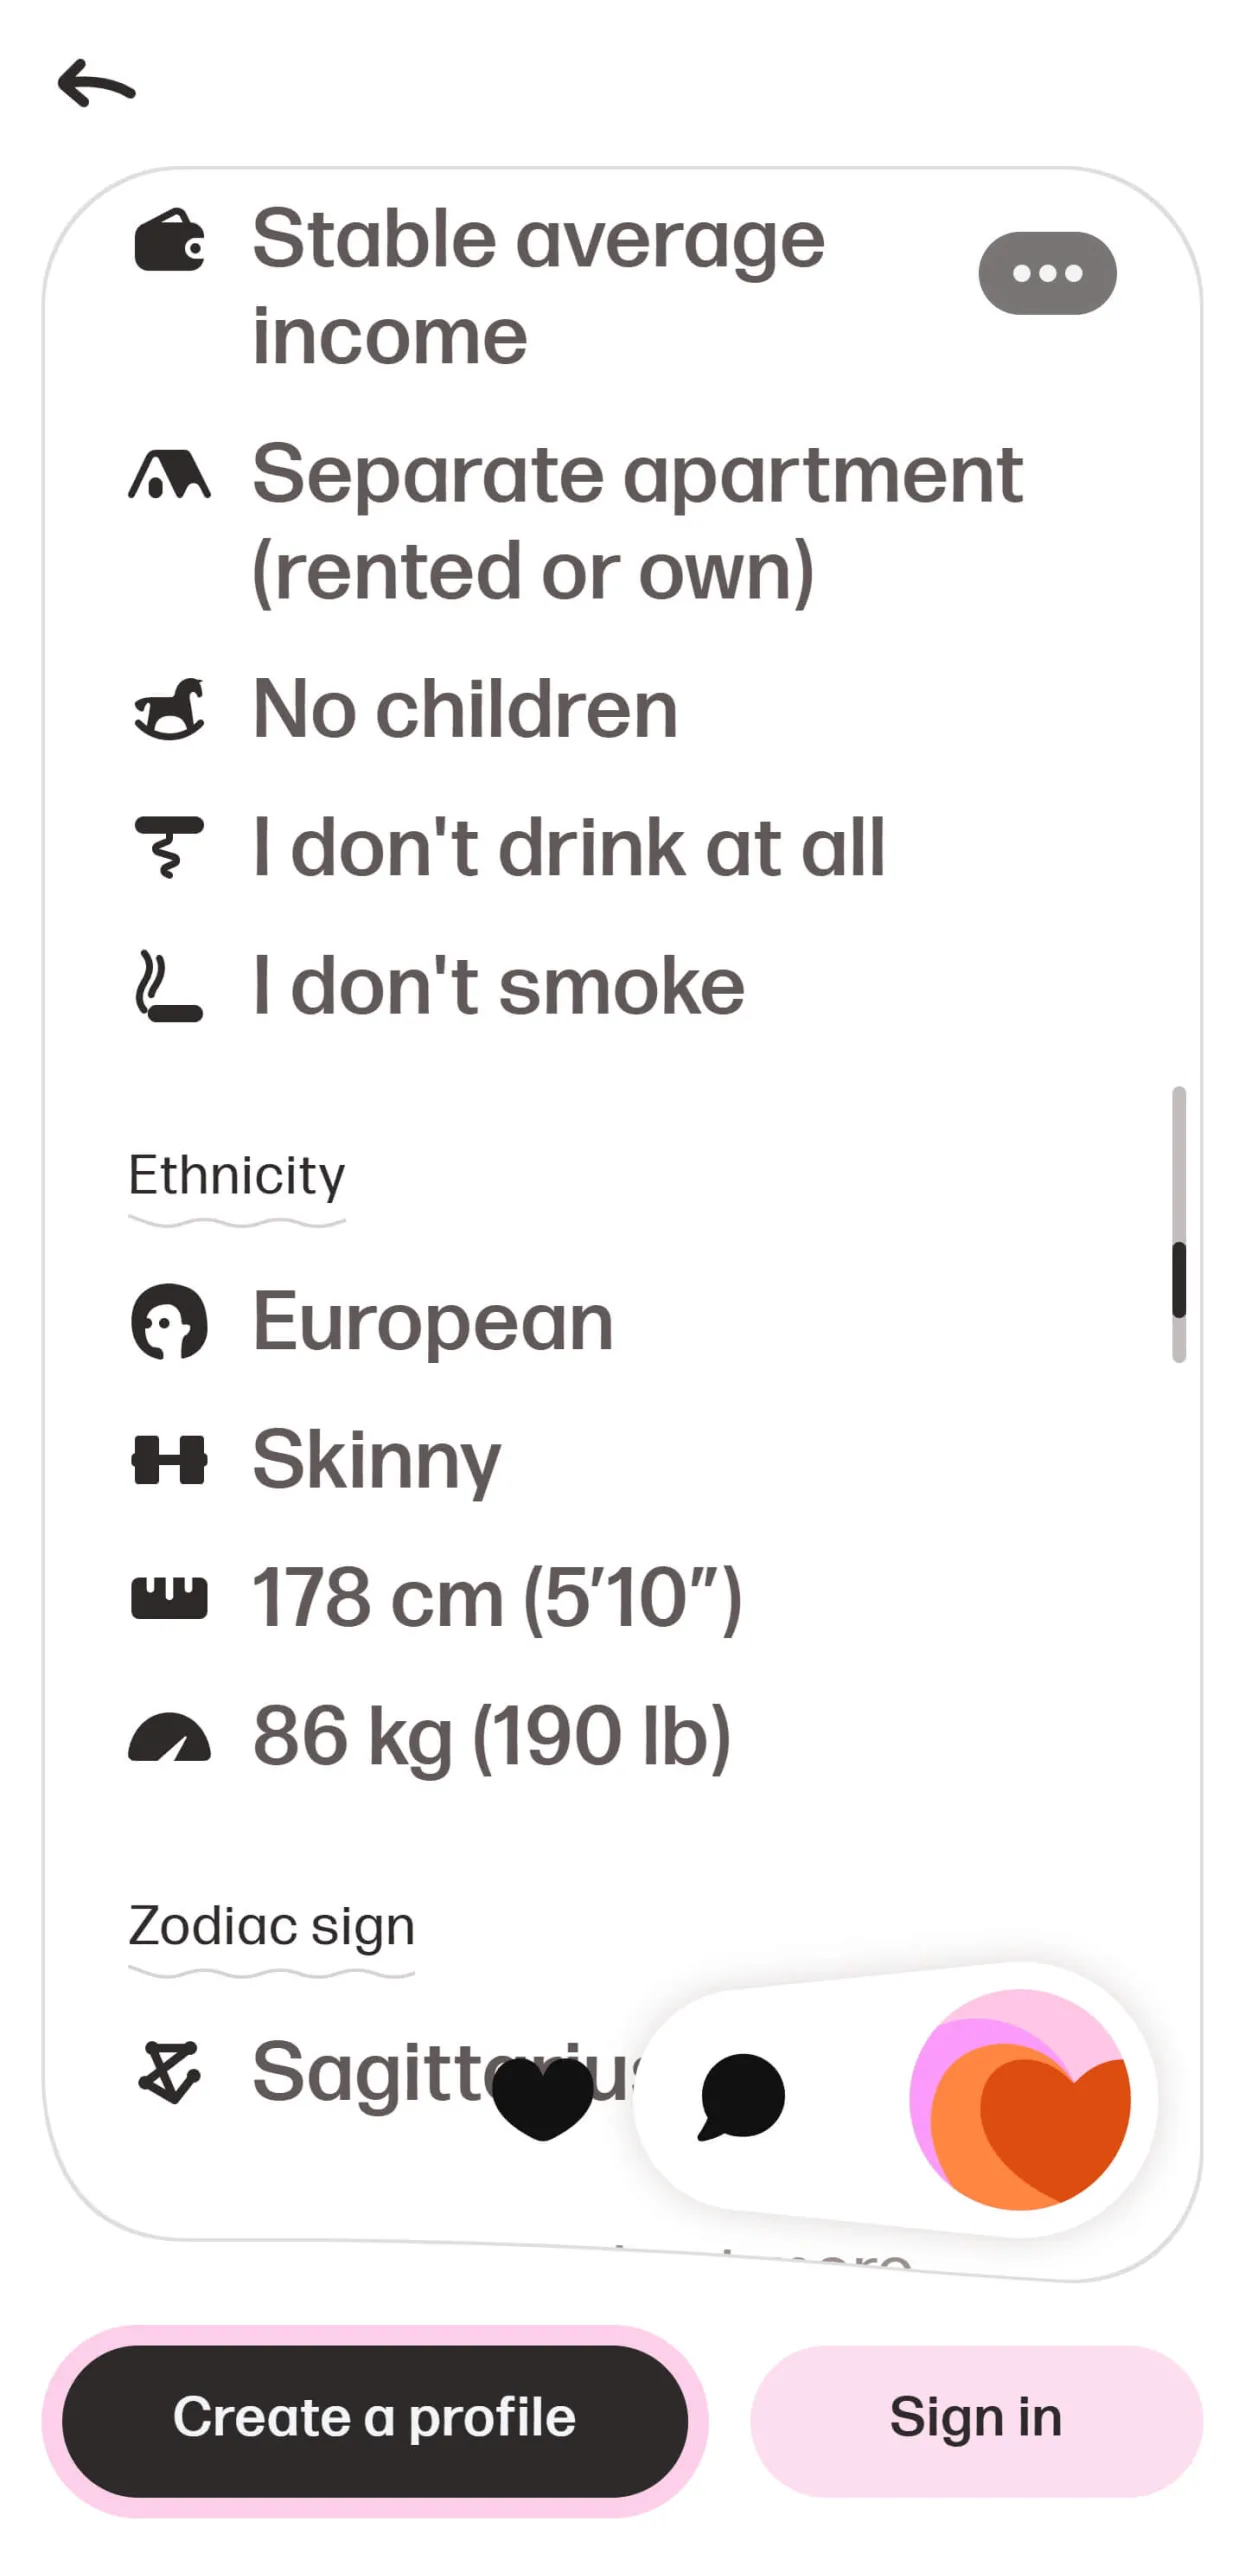The width and height of the screenshot is (1245, 2560).
Task: Tap the rocking horse children icon
Action: (x=169, y=709)
